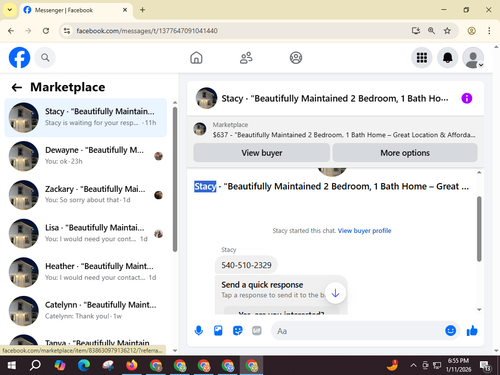Screen dimensions: 500x375
Task: Launch Firefox from the taskbar
Action: (x=132, y=365)
